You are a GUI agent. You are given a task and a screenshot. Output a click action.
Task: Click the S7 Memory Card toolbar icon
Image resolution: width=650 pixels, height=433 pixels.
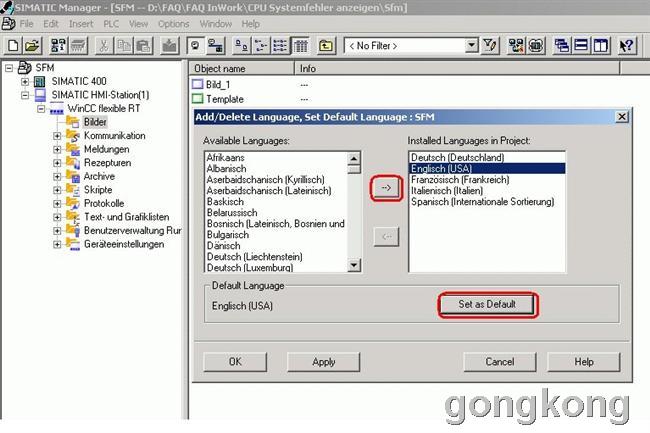78,46
